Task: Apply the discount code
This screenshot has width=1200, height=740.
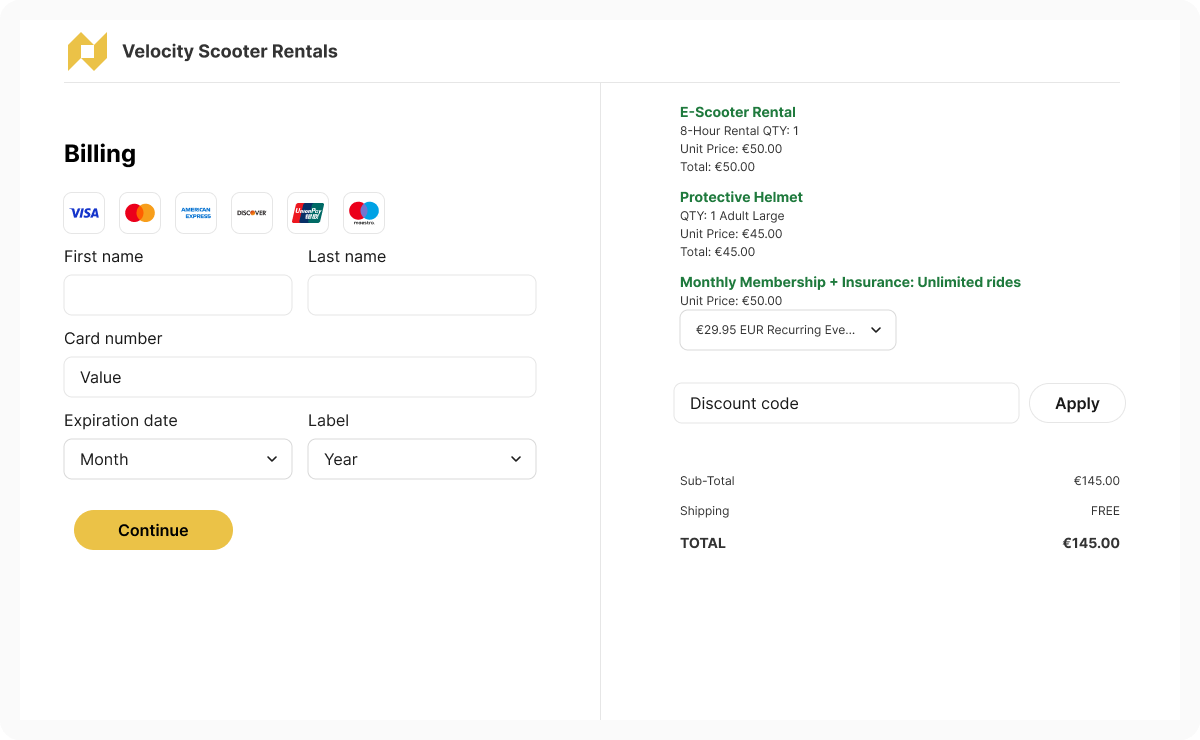Action: (x=1077, y=403)
